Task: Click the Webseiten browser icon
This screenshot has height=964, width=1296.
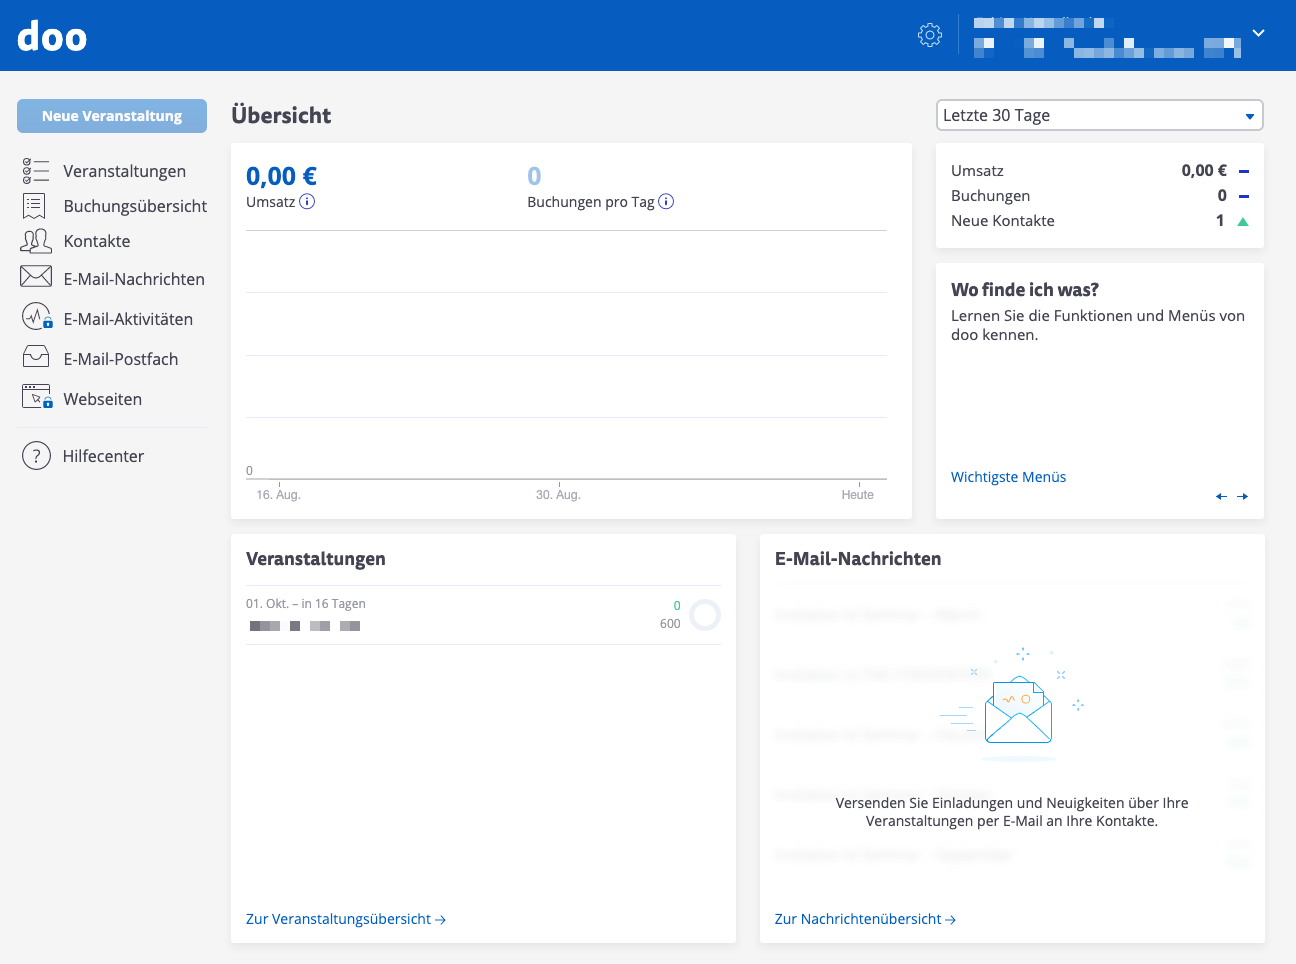Action: 36,397
